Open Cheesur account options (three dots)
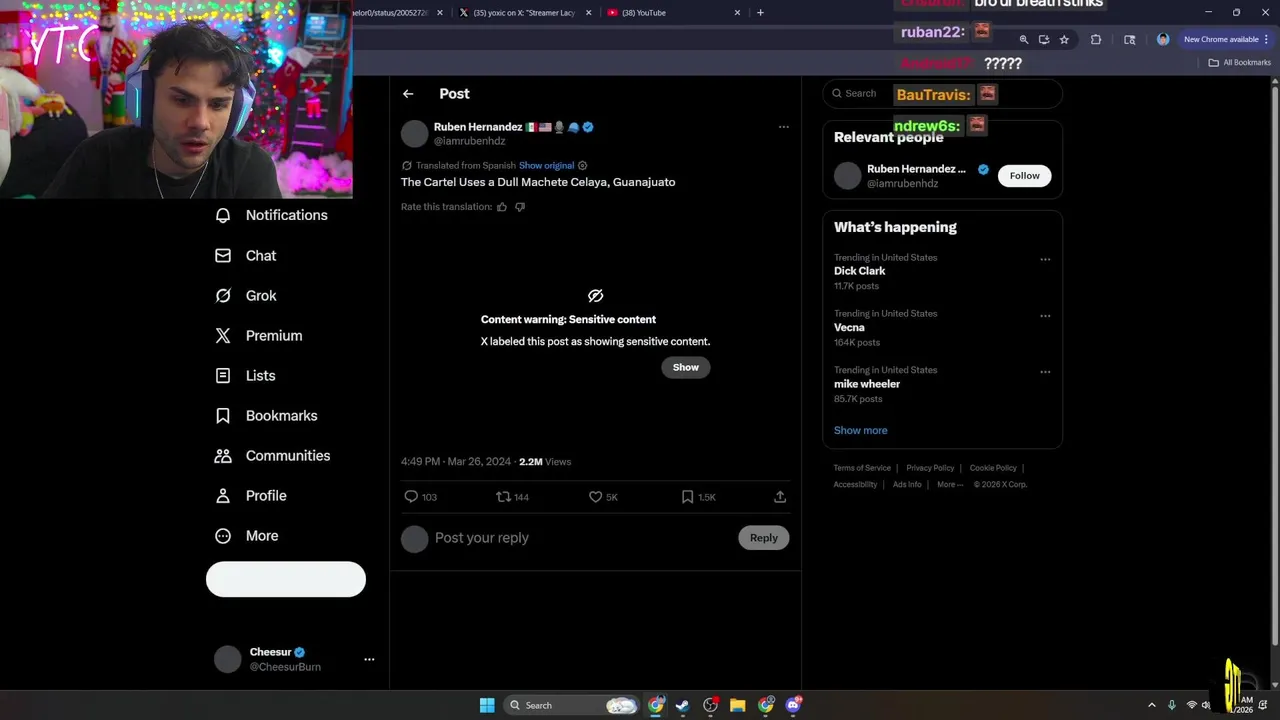This screenshot has width=1280, height=720. pos(369,659)
